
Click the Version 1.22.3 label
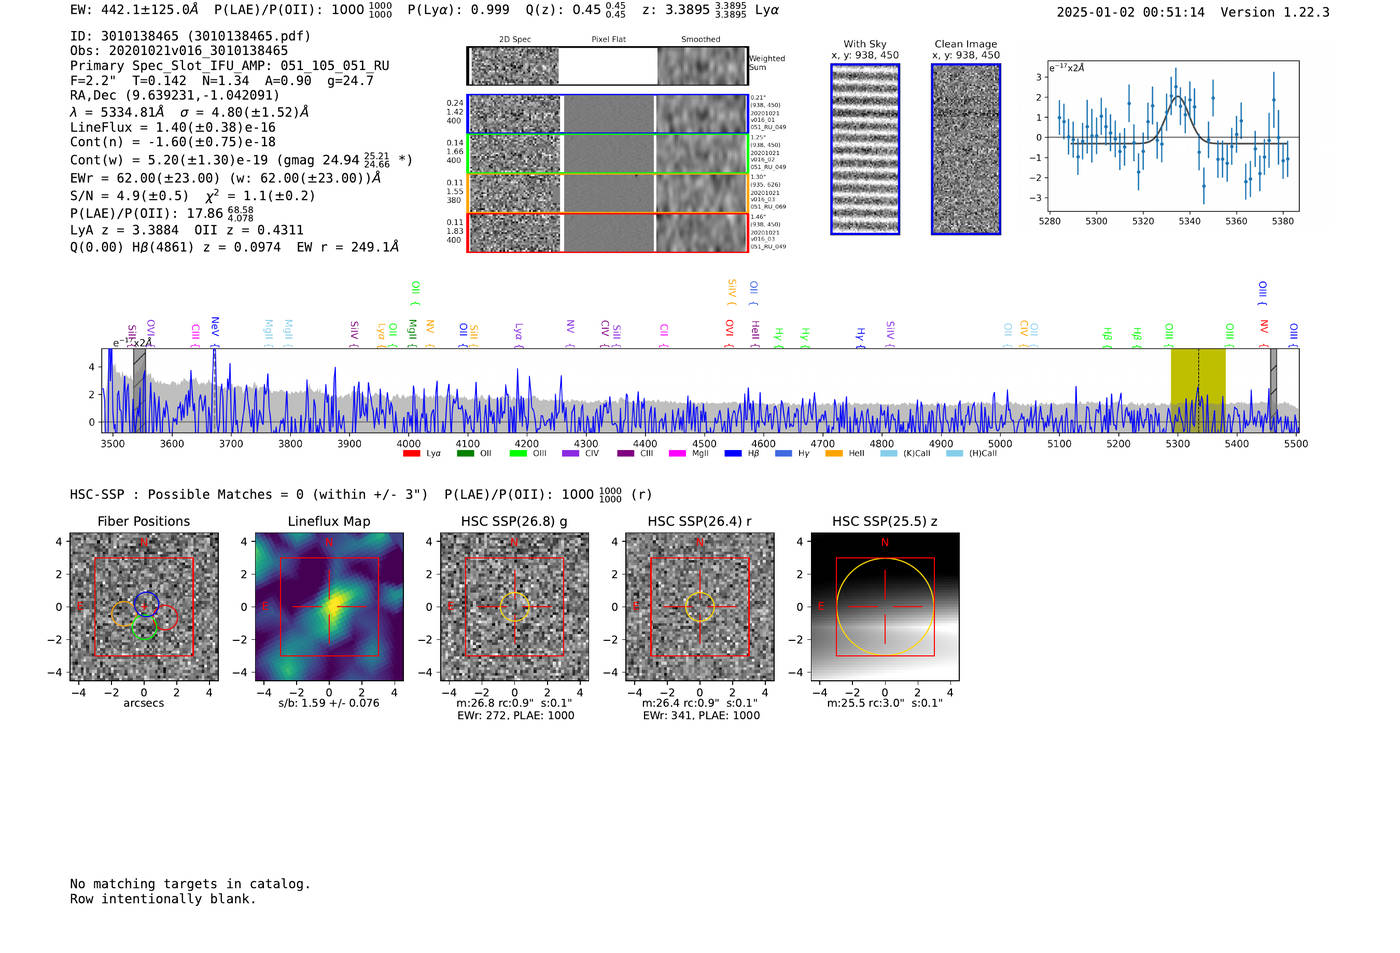click(x=1275, y=12)
